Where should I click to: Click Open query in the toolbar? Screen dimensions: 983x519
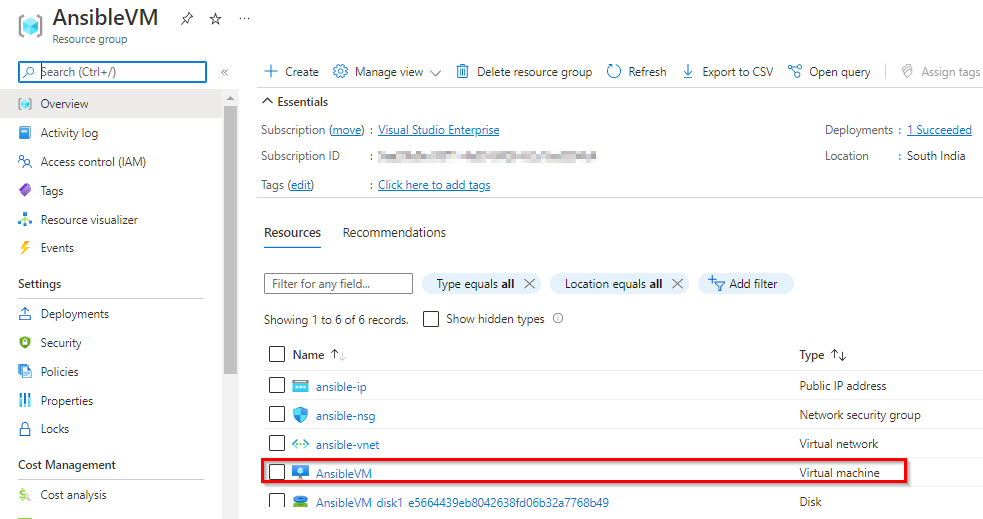(829, 72)
